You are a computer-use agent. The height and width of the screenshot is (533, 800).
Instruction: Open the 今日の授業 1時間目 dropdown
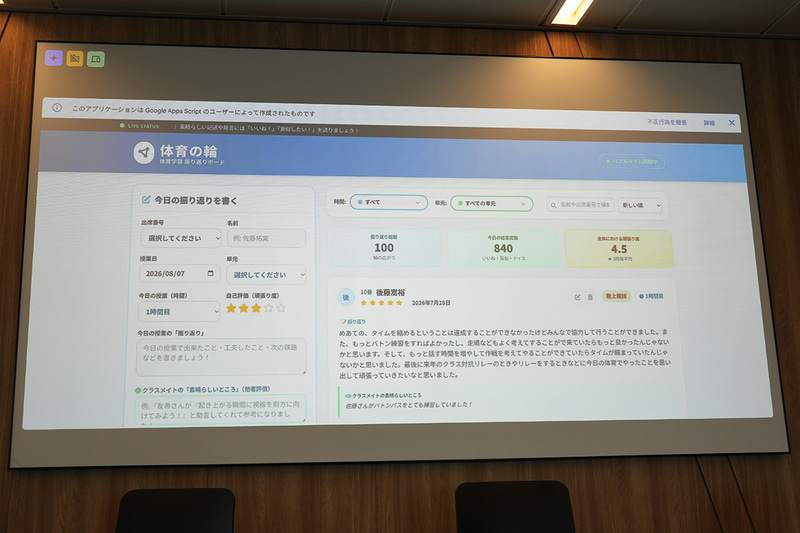[179, 311]
